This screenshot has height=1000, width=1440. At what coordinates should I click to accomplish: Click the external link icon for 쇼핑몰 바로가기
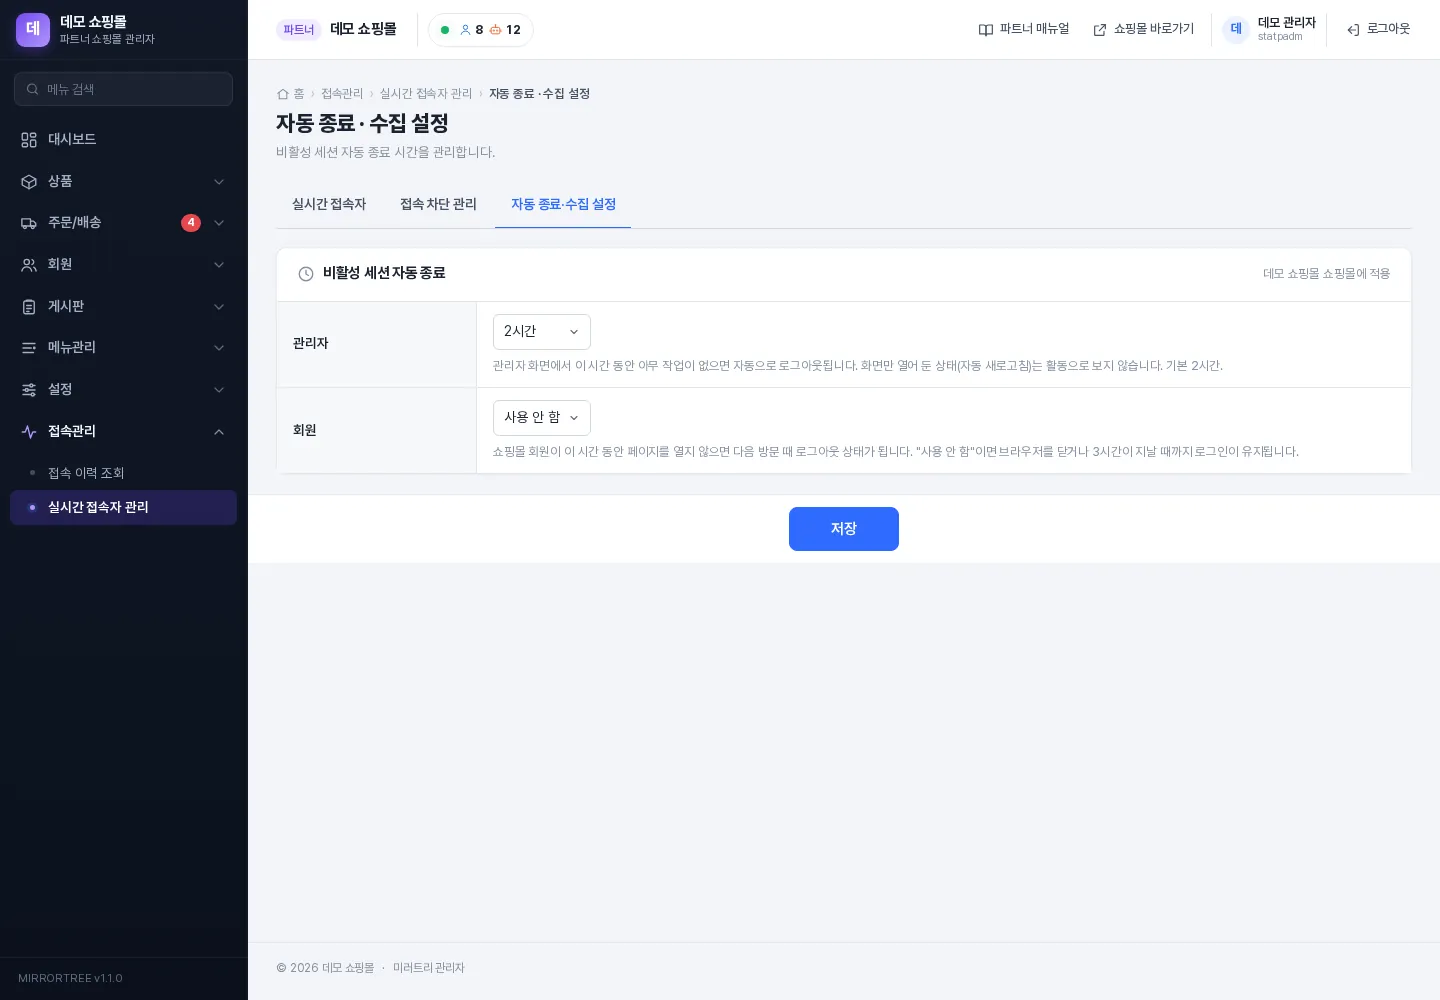(1100, 30)
